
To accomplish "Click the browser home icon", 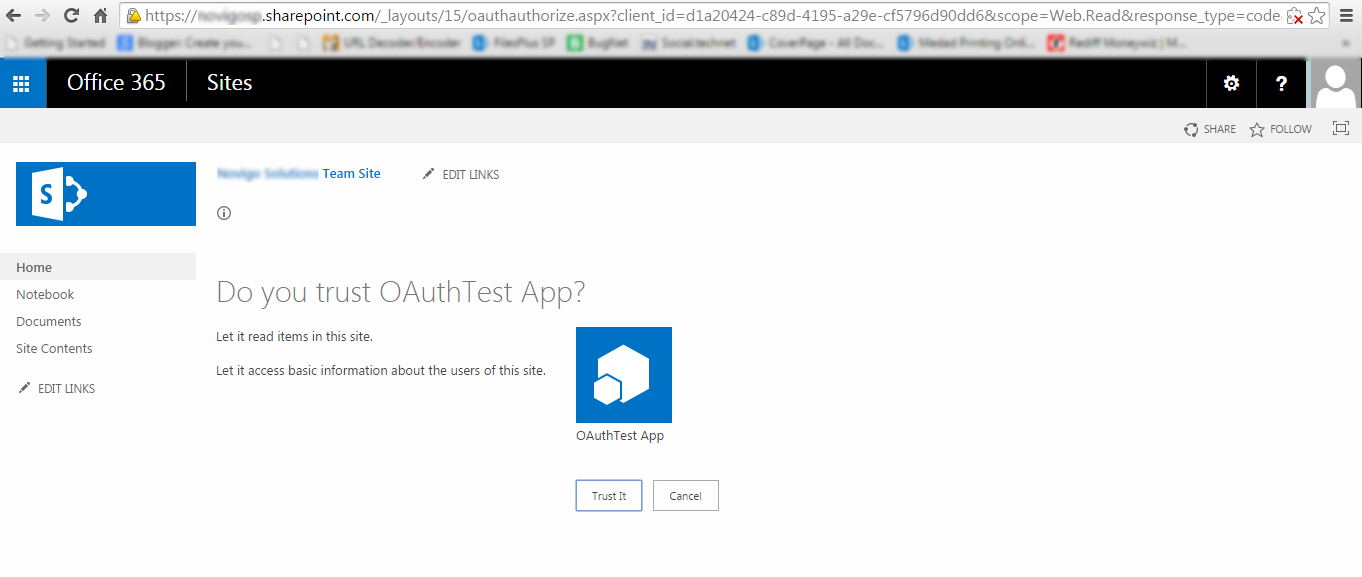I will point(99,16).
